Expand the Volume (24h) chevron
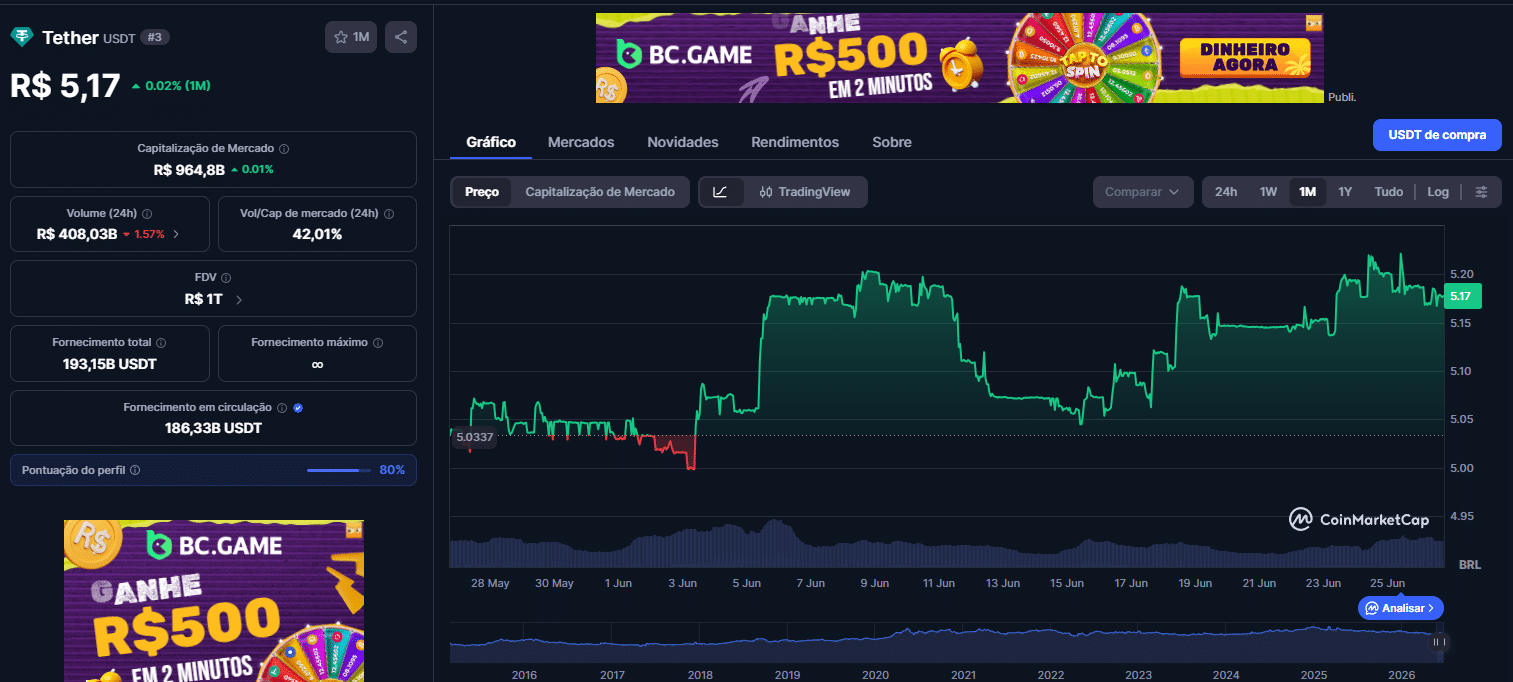The image size is (1513, 682). [x=177, y=234]
